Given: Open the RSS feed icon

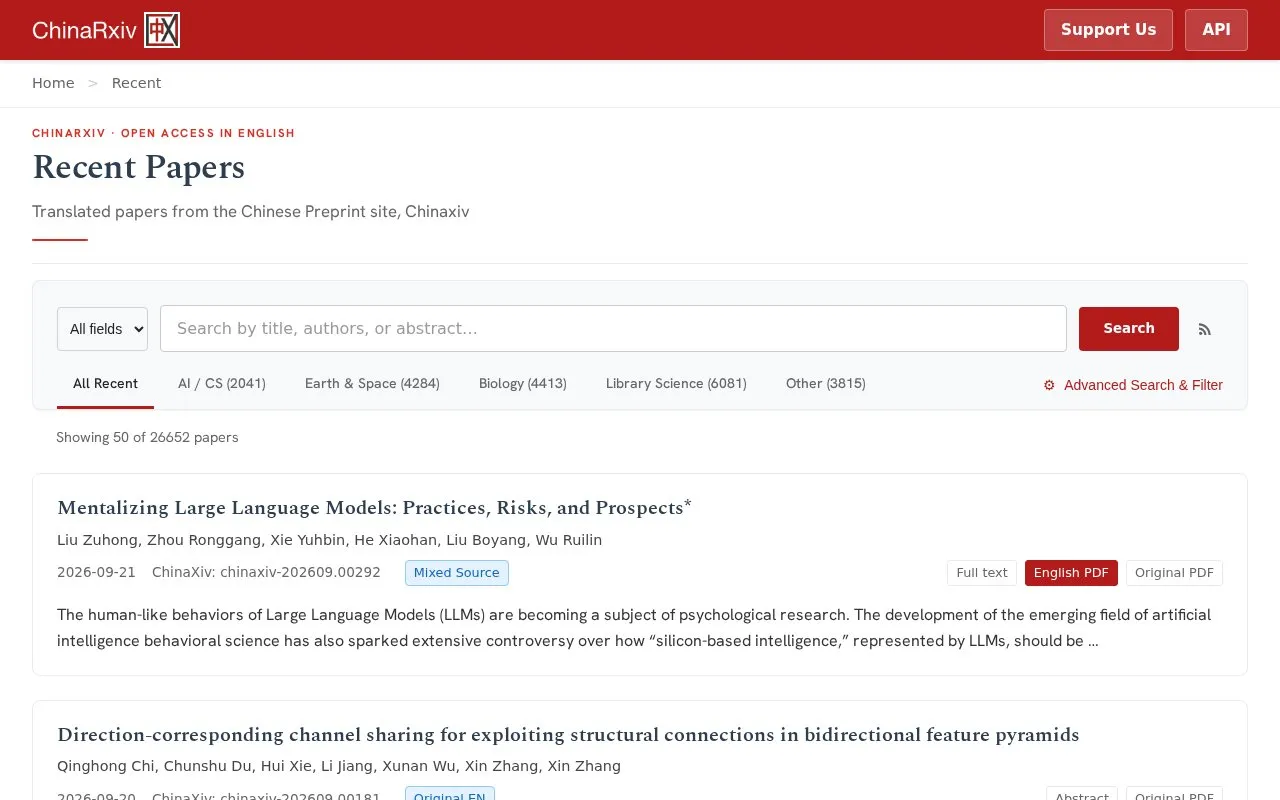Looking at the screenshot, I should click(x=1205, y=329).
